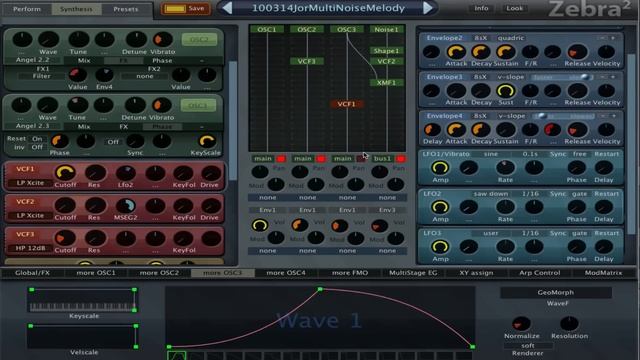The image size is (640, 360).
Task: Open the ModMatrix tab
Action: pyautogui.click(x=603, y=273)
